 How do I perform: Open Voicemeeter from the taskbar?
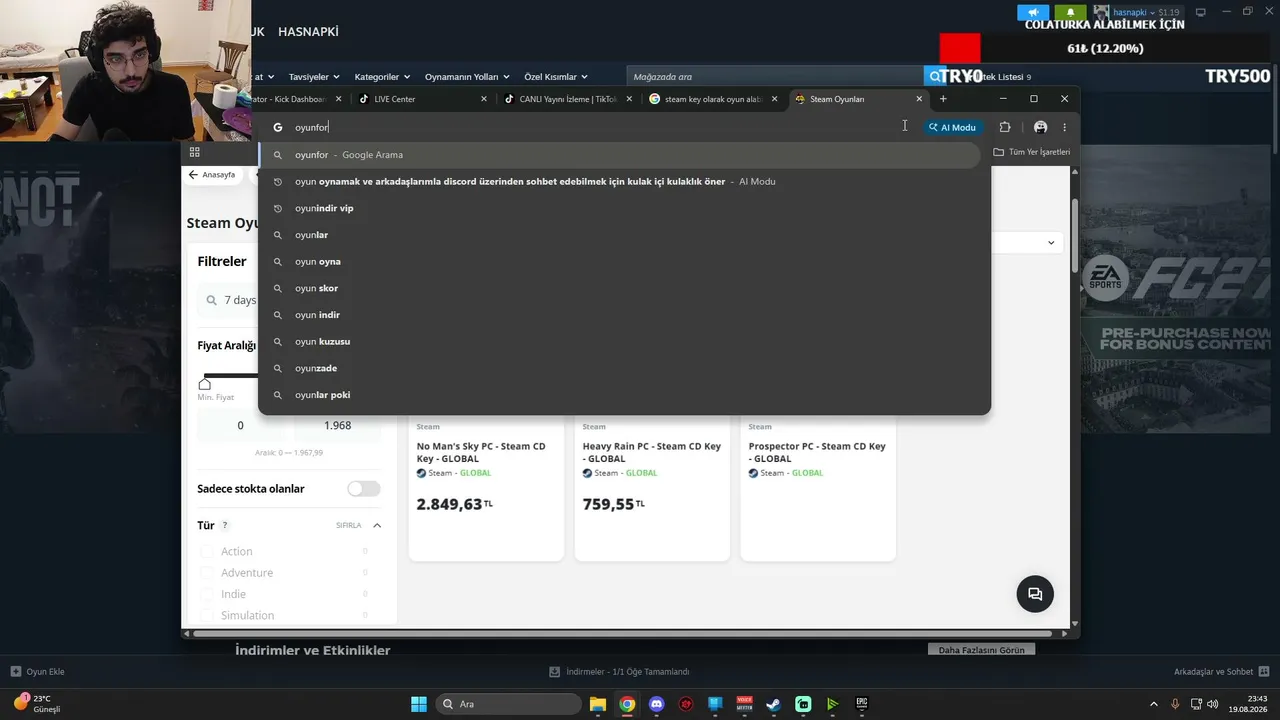pos(744,704)
